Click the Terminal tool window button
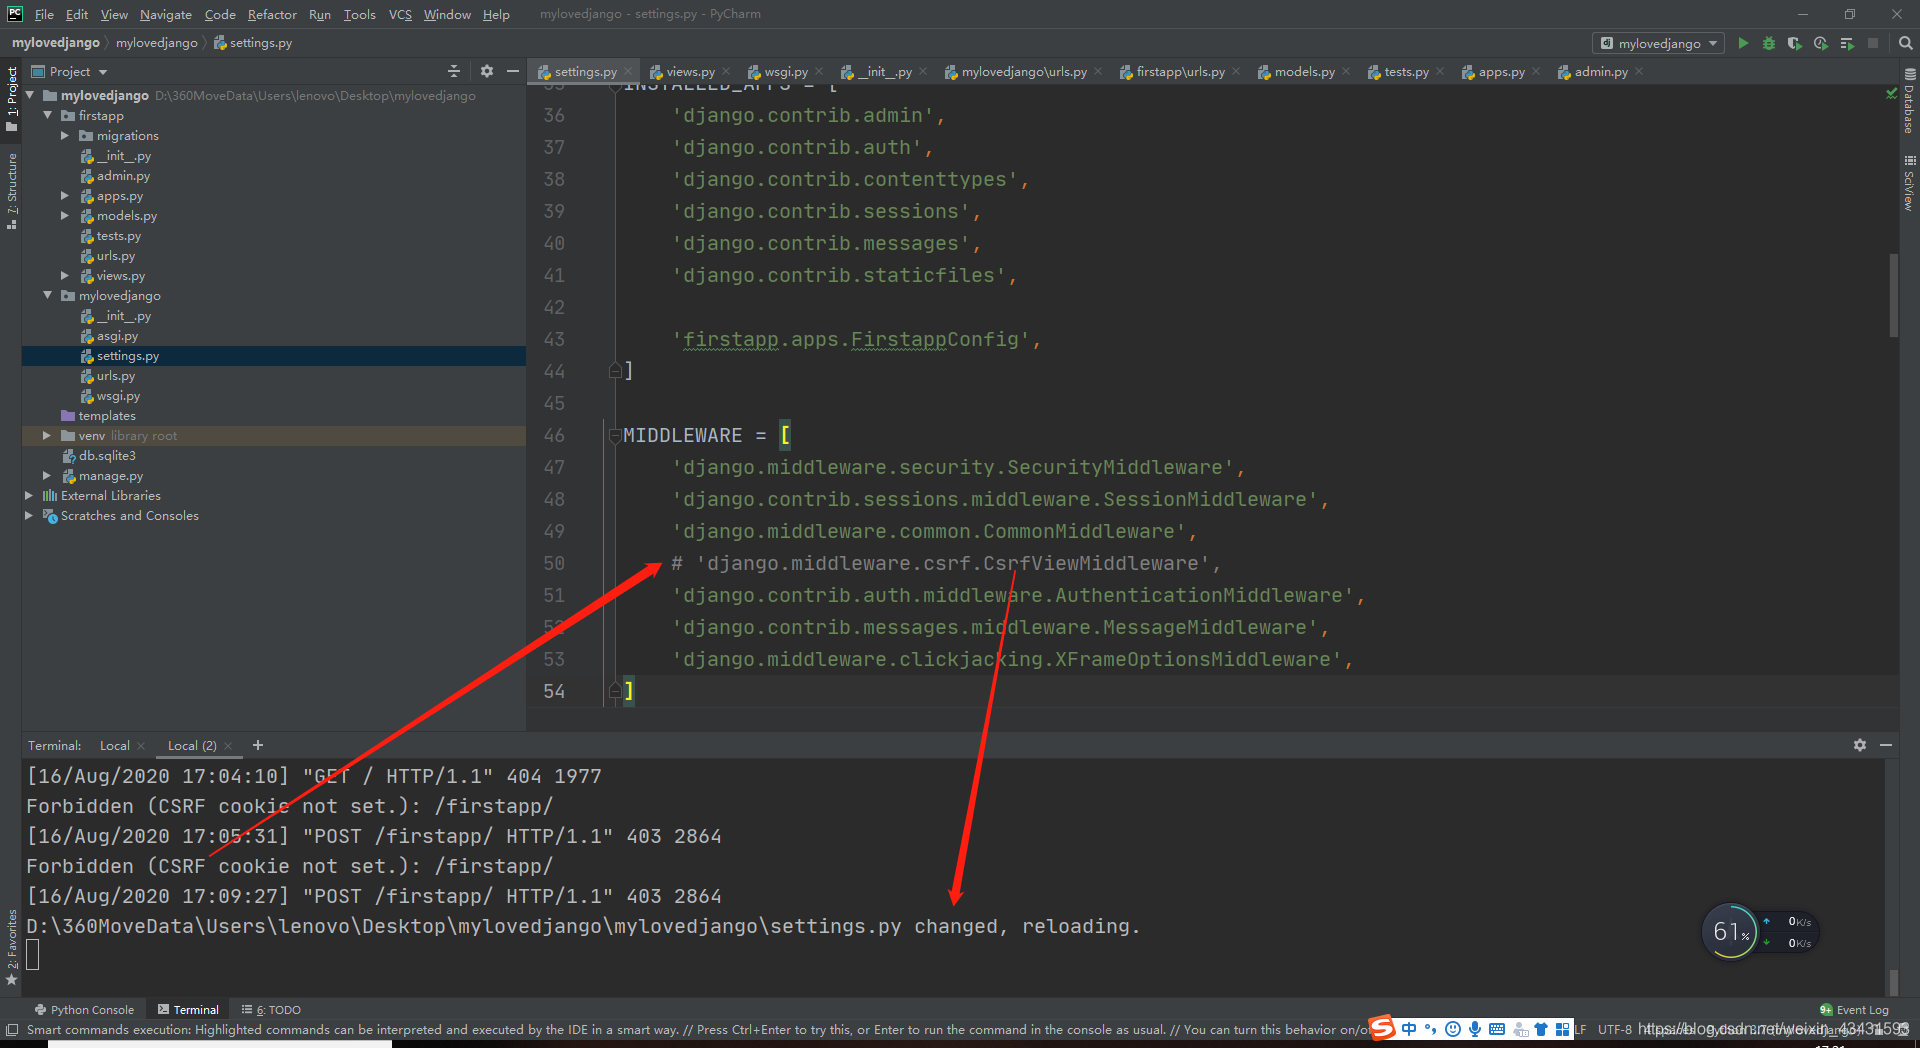The width and height of the screenshot is (1920, 1048). click(x=188, y=1010)
